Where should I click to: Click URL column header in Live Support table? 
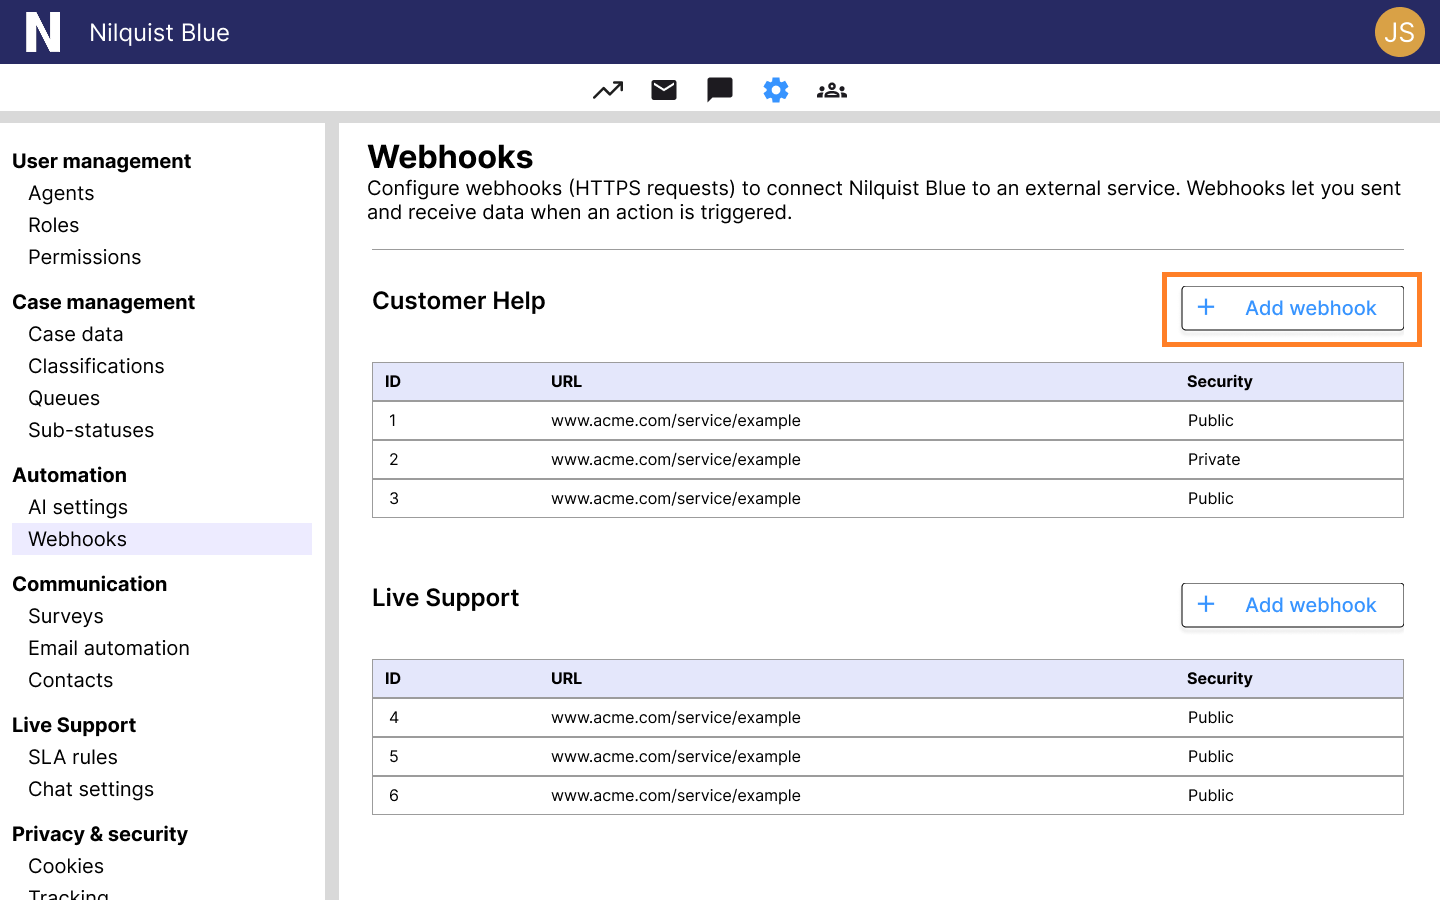pyautogui.click(x=566, y=678)
